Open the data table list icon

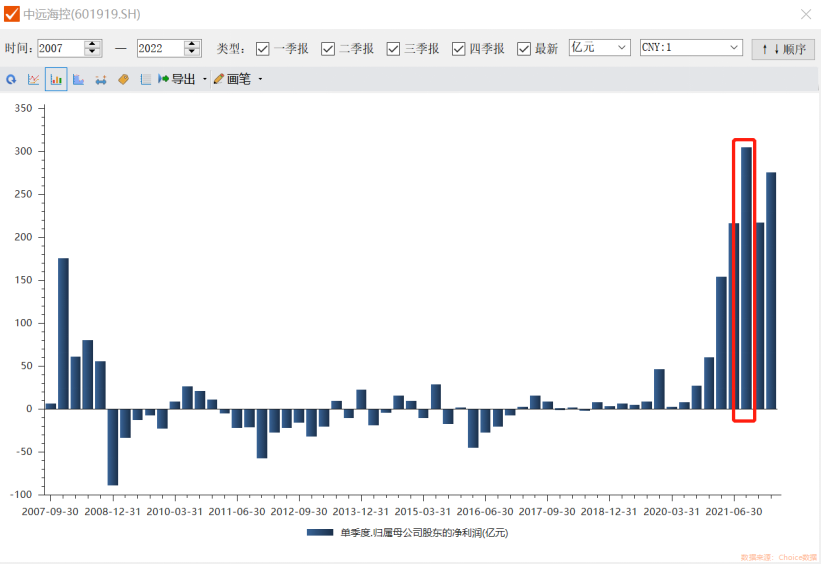pyautogui.click(x=146, y=80)
